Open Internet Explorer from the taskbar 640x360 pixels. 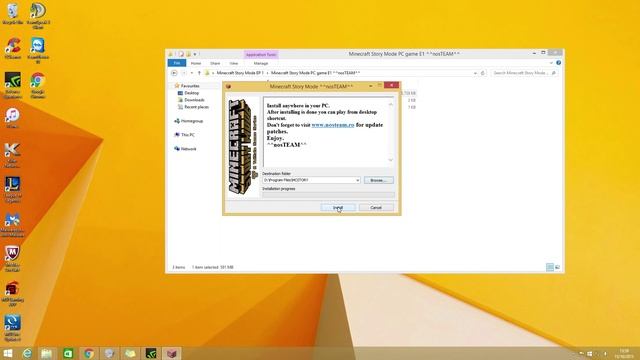(x=27, y=353)
